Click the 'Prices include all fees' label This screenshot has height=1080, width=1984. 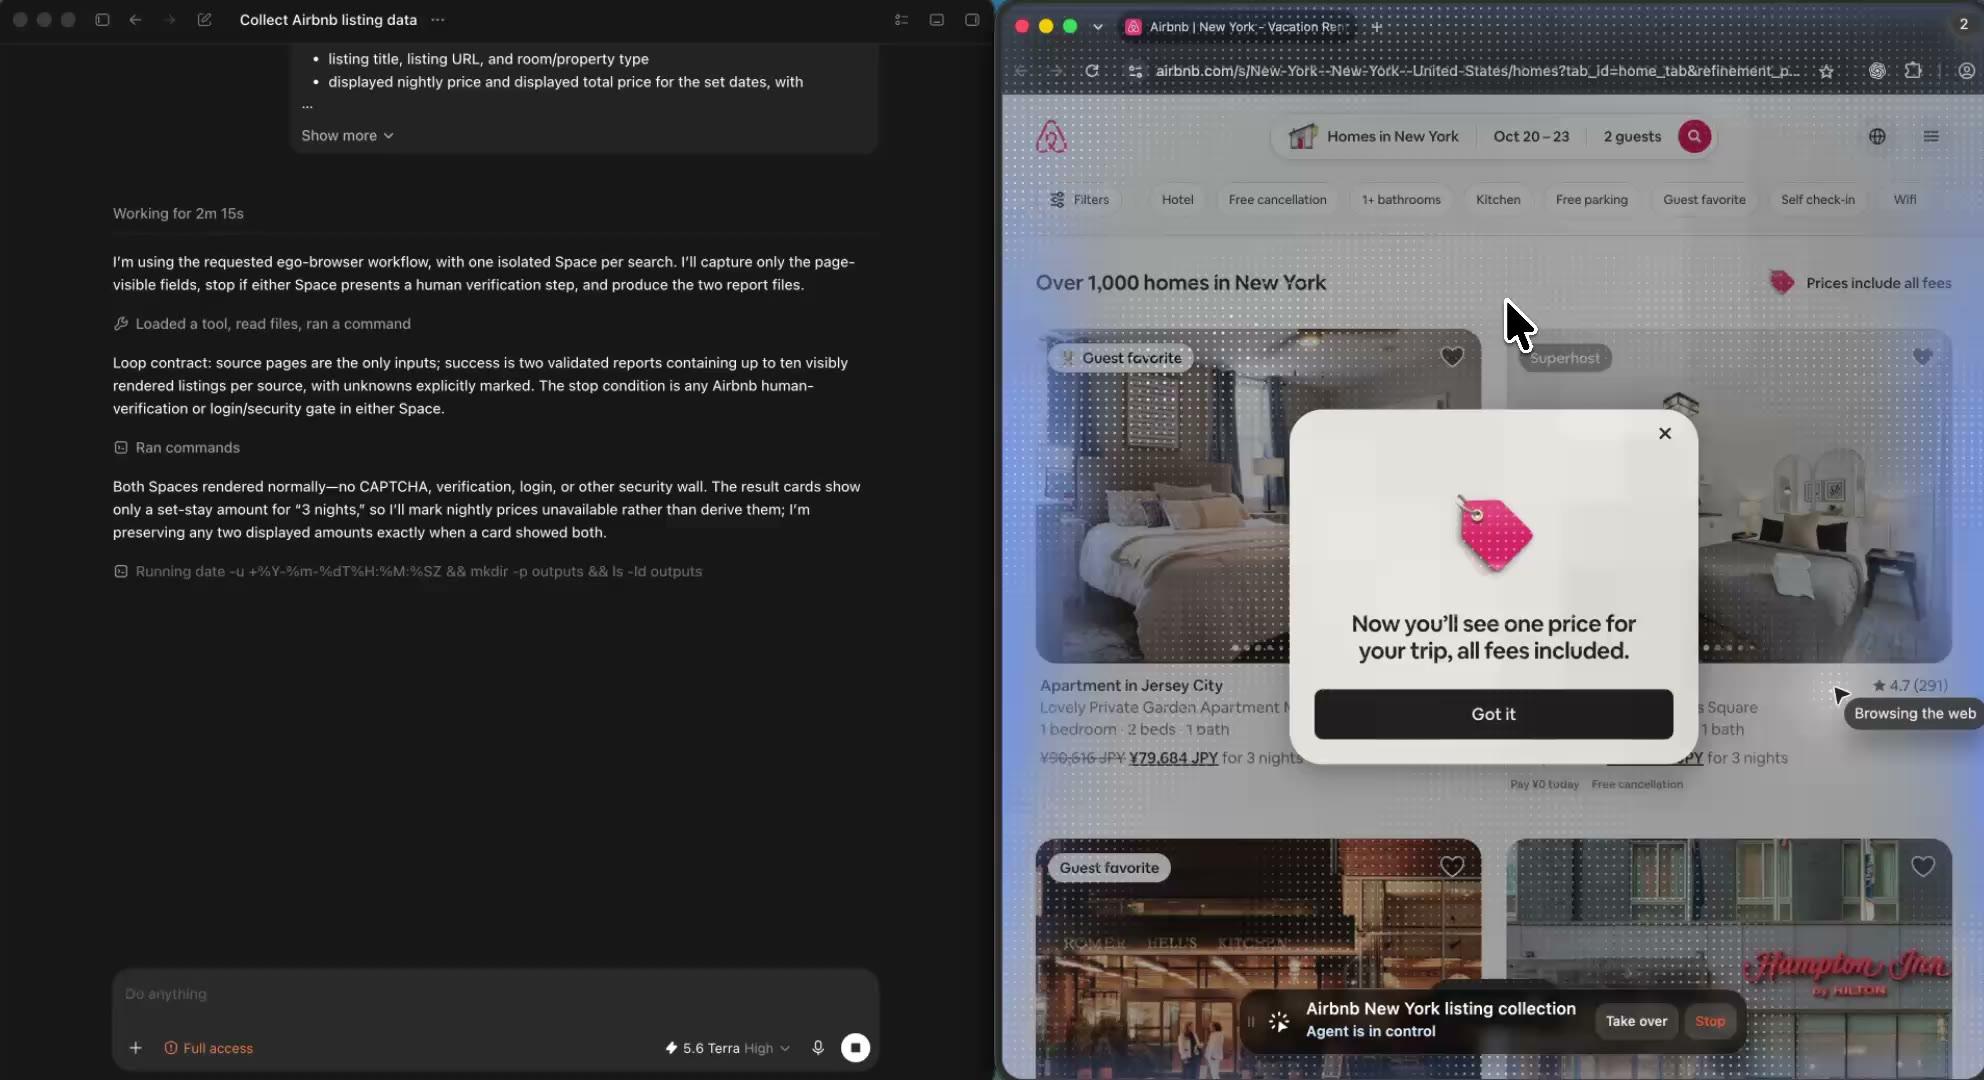(x=1878, y=283)
